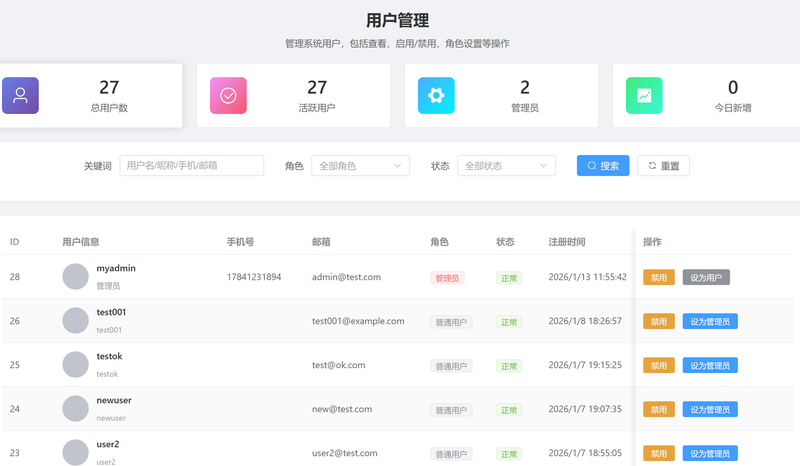Focus the keyword search input field
This screenshot has height=466, width=800.
[x=191, y=166]
